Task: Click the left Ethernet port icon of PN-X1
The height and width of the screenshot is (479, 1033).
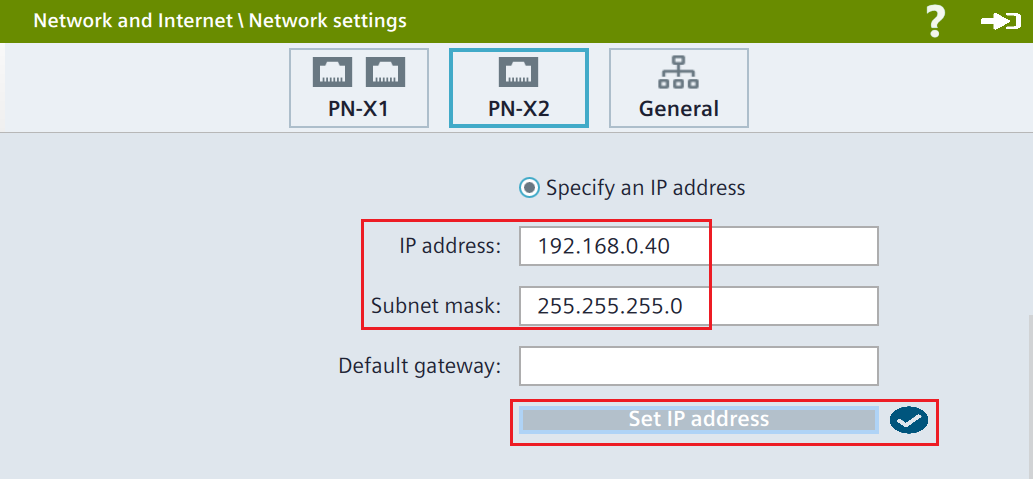Action: tap(332, 72)
